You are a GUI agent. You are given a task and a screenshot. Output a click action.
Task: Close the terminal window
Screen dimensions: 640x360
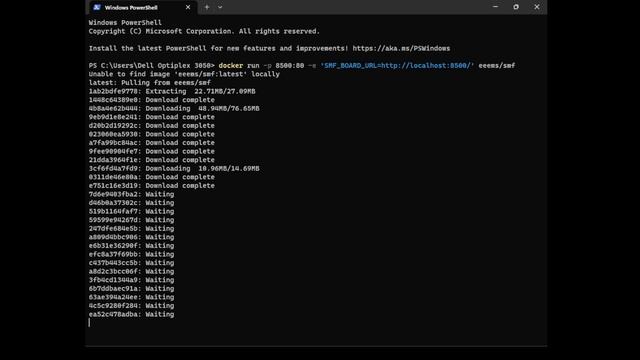(537, 7)
